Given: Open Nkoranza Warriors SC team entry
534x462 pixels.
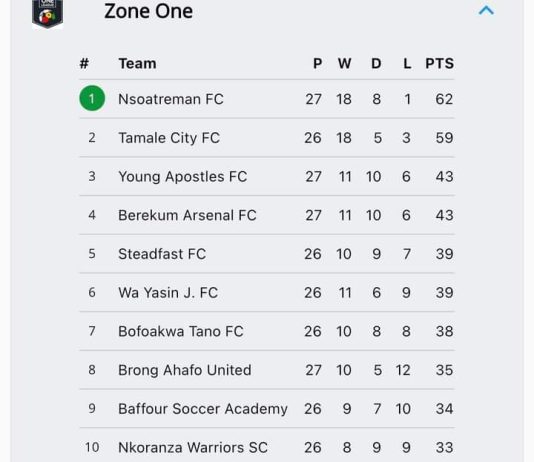Looking at the screenshot, I should [x=193, y=447].
